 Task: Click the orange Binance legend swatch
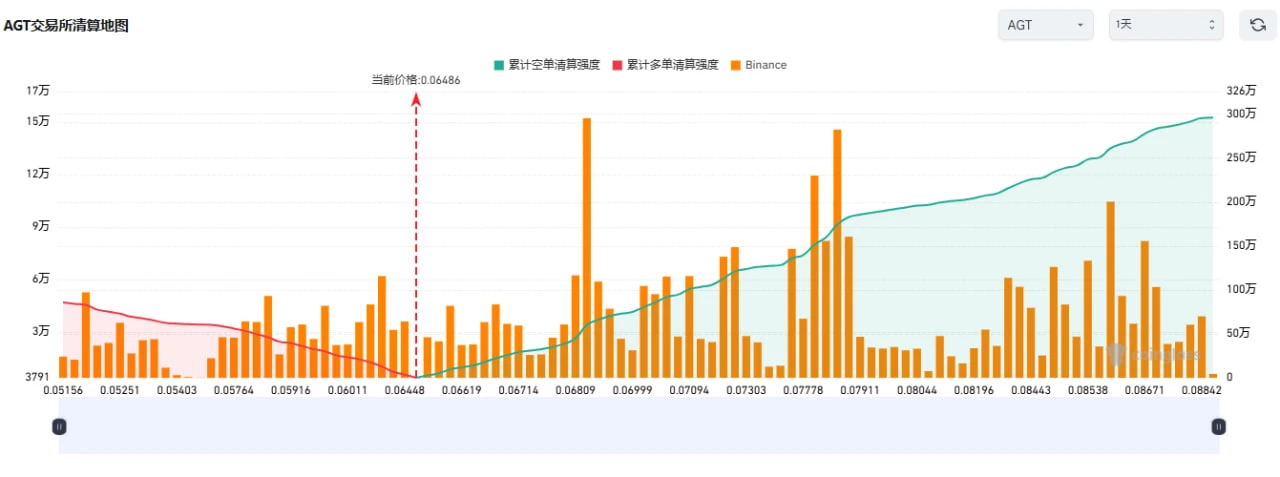[x=736, y=65]
